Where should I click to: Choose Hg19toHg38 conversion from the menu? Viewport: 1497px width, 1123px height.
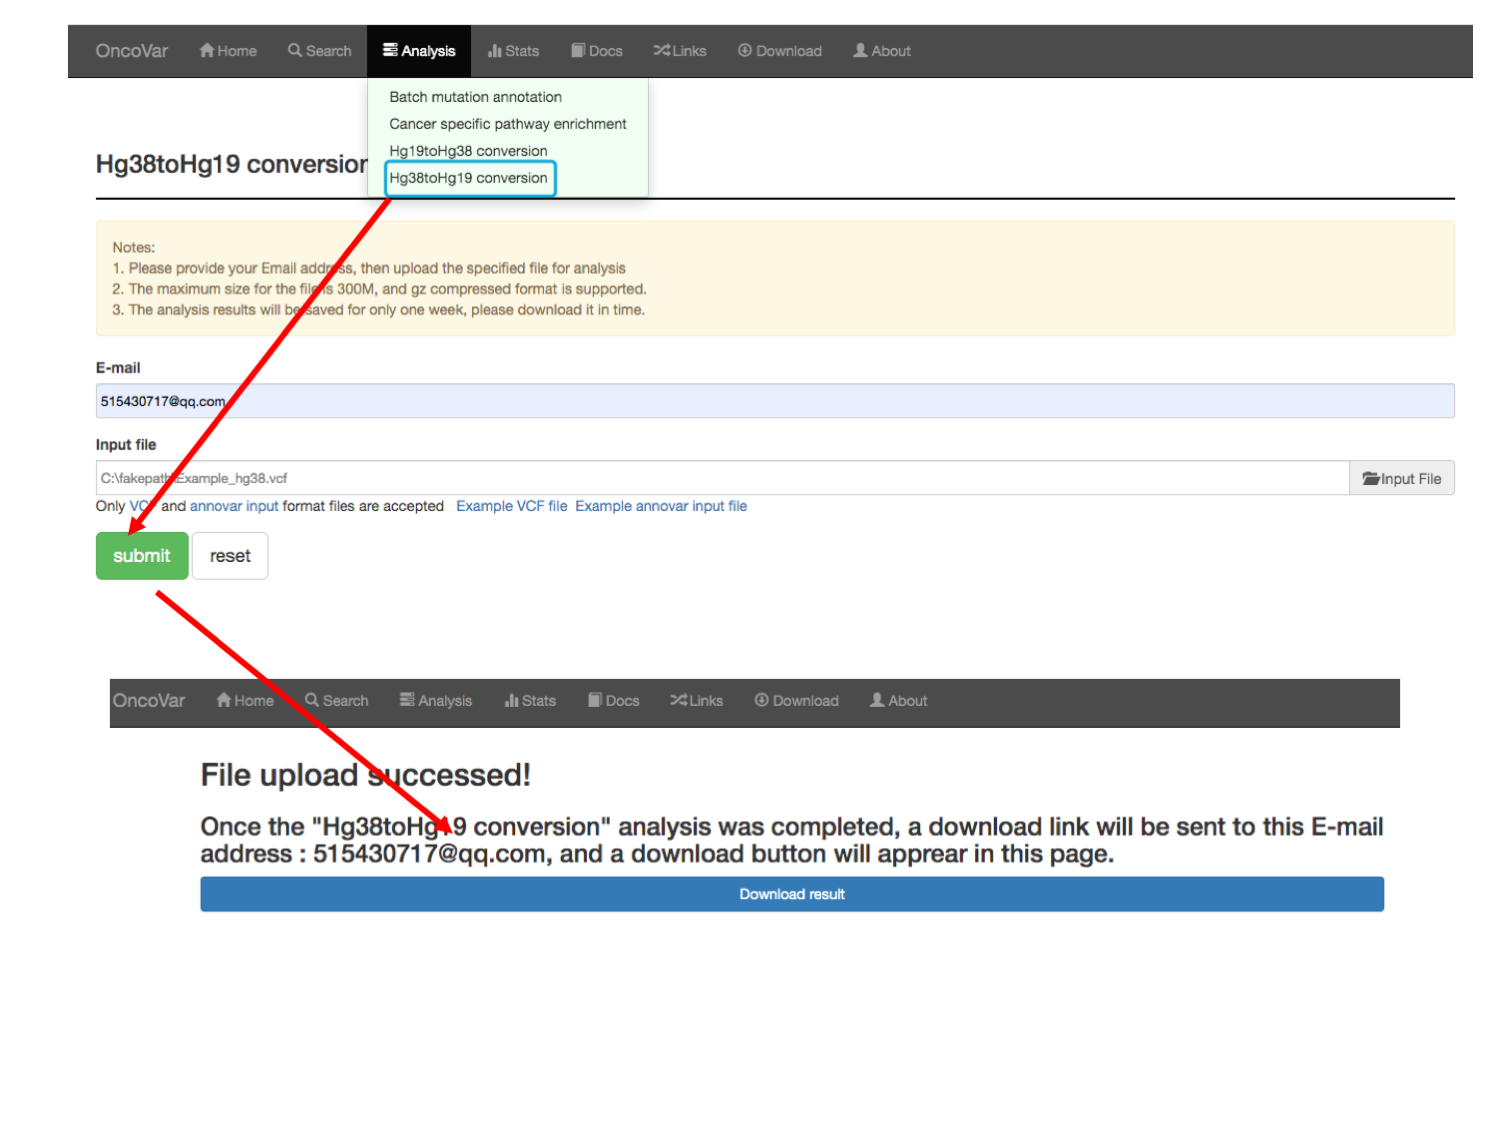468,151
